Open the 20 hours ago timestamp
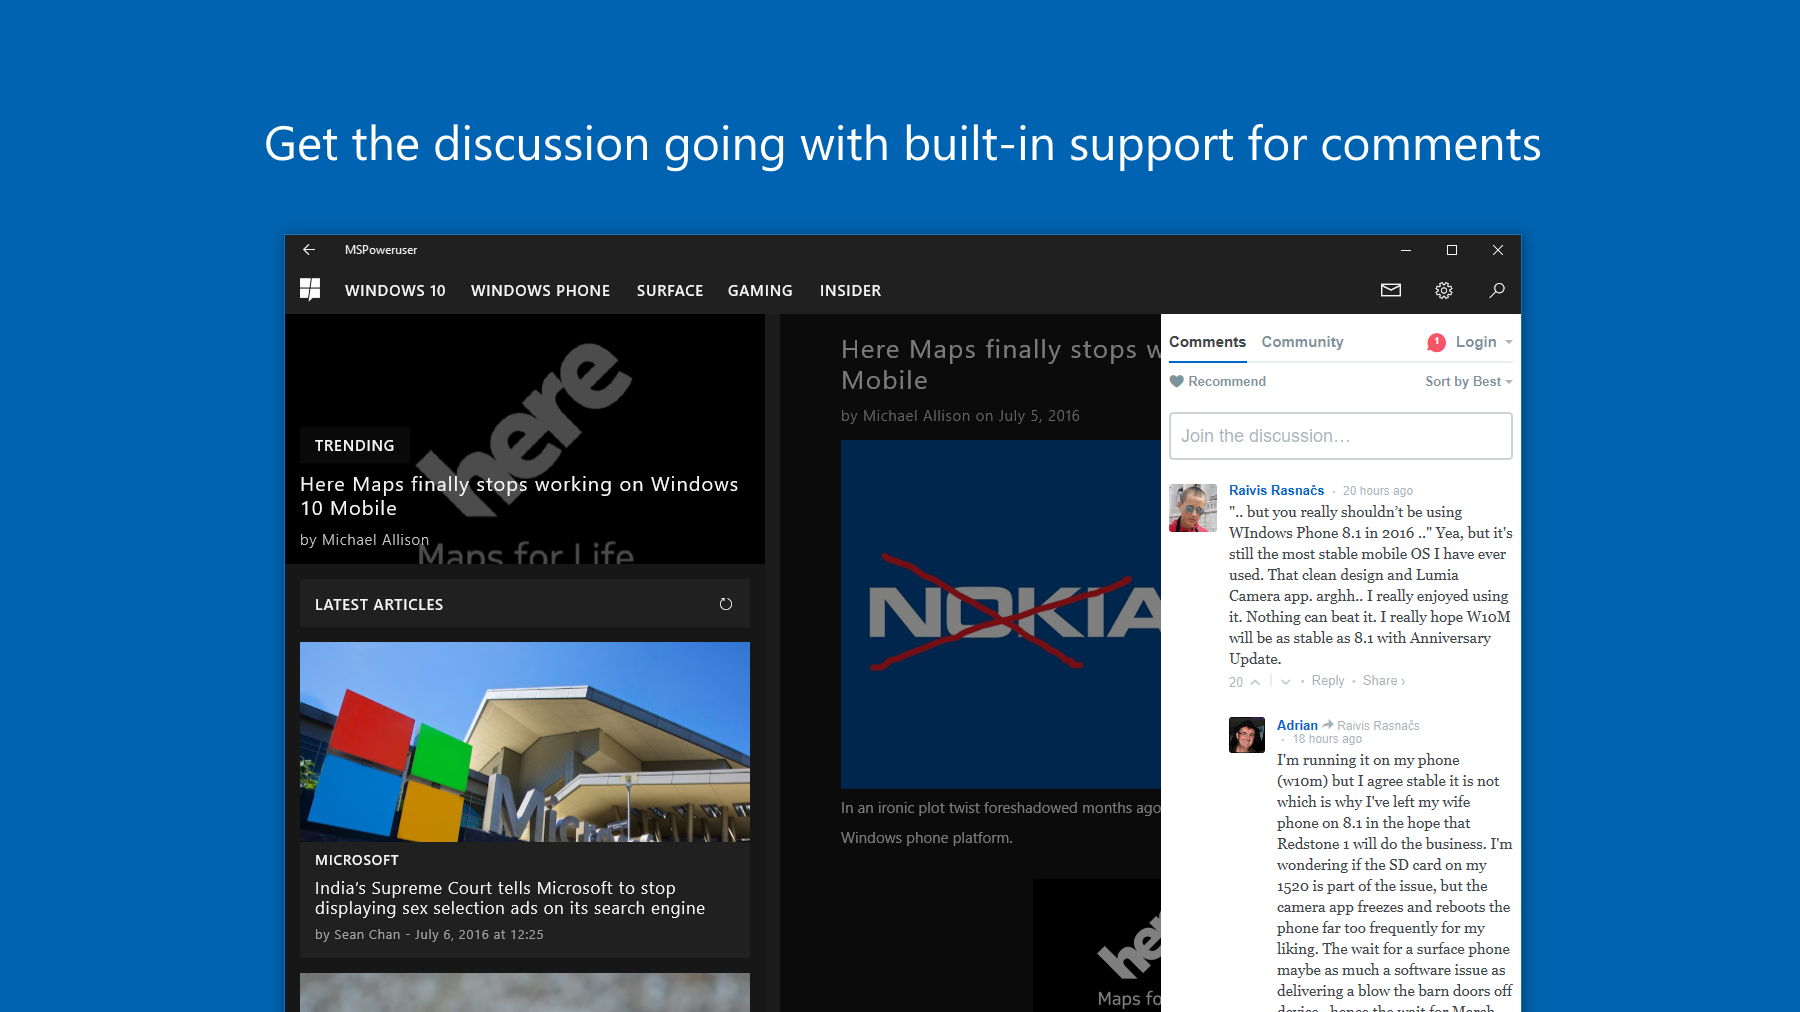Screen dimensions: 1800x1012 [x=1378, y=491]
